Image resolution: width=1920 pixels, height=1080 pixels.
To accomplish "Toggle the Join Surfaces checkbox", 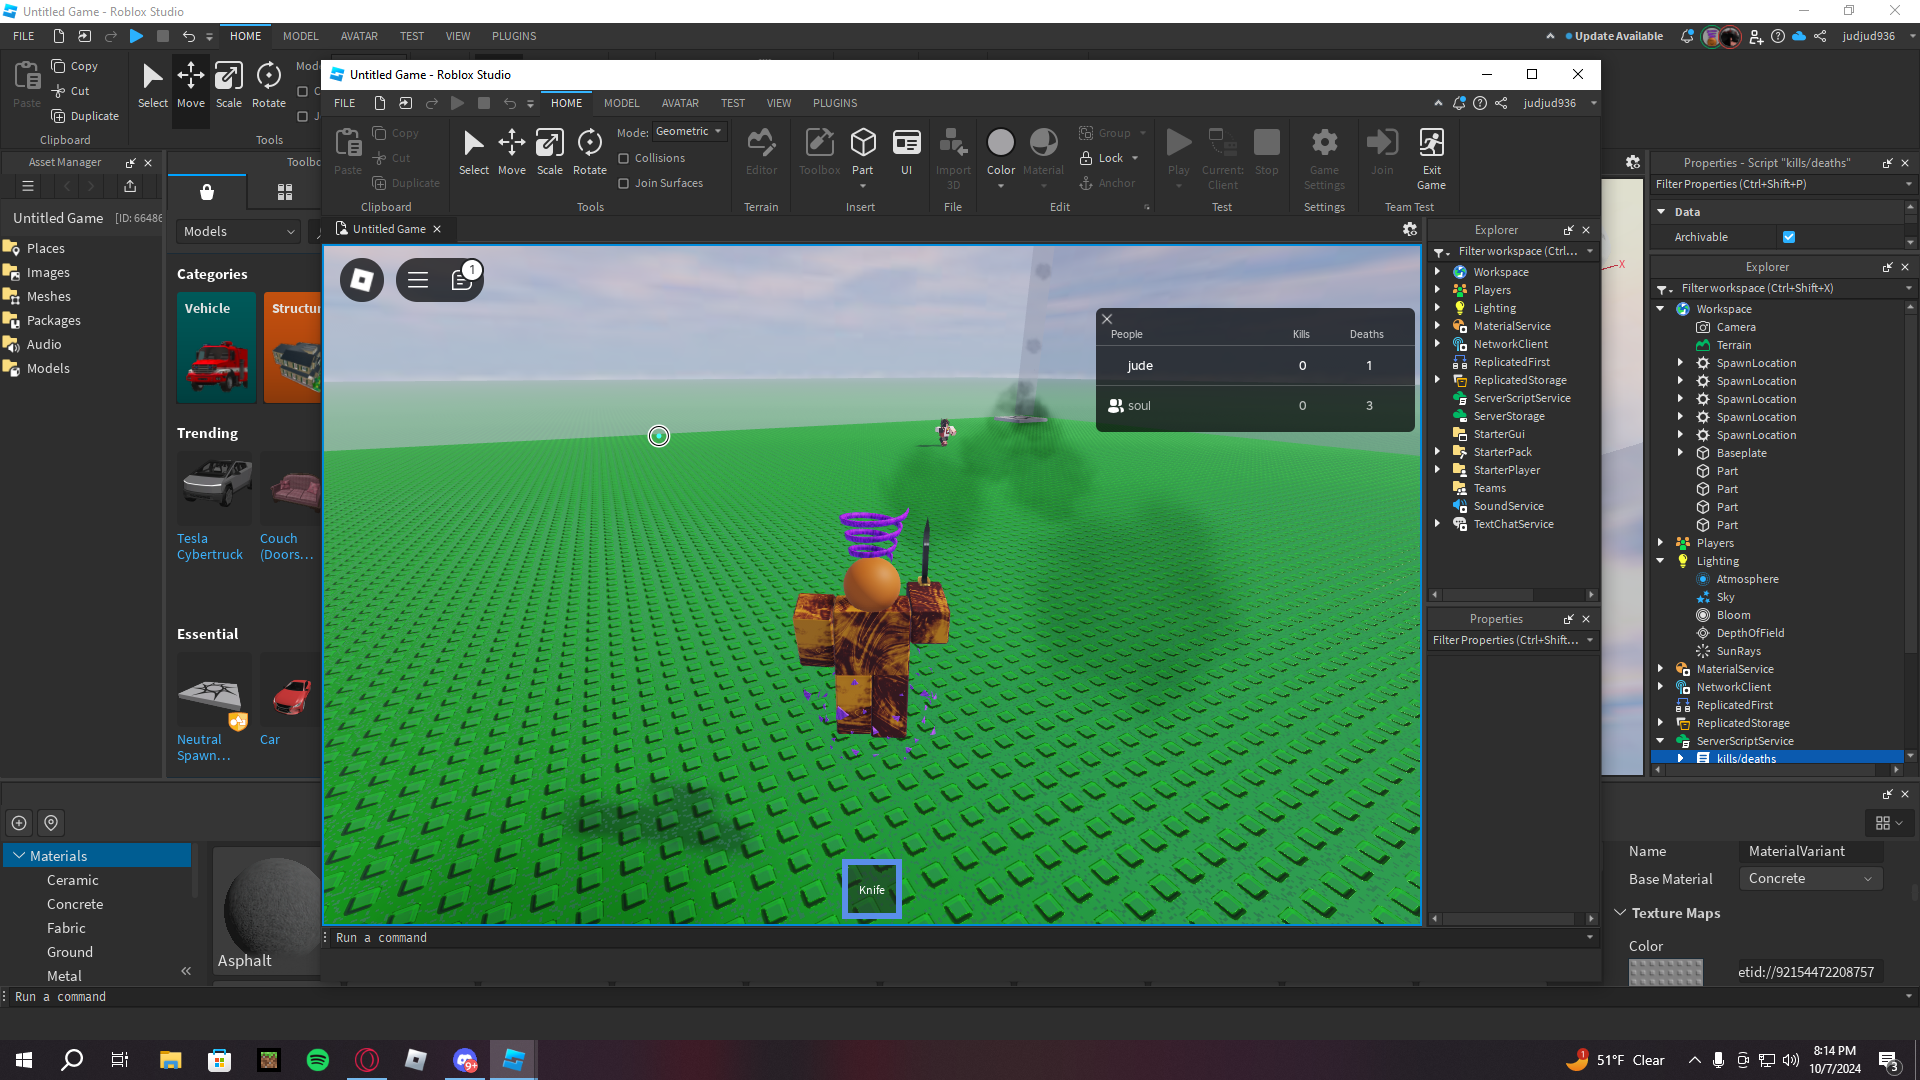I will (624, 183).
